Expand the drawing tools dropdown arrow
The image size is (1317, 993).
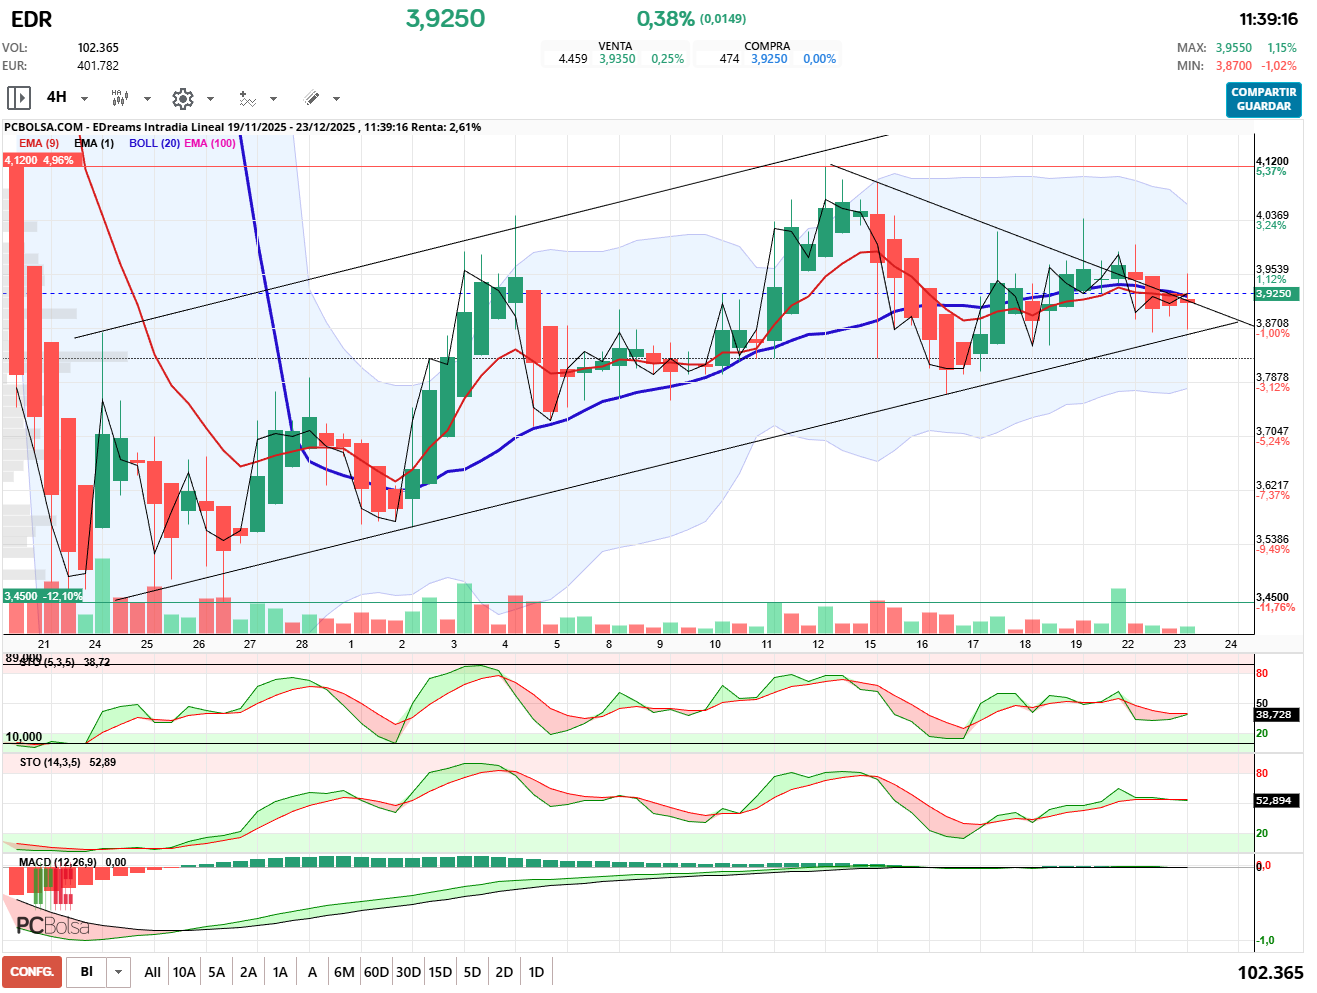pyautogui.click(x=336, y=99)
